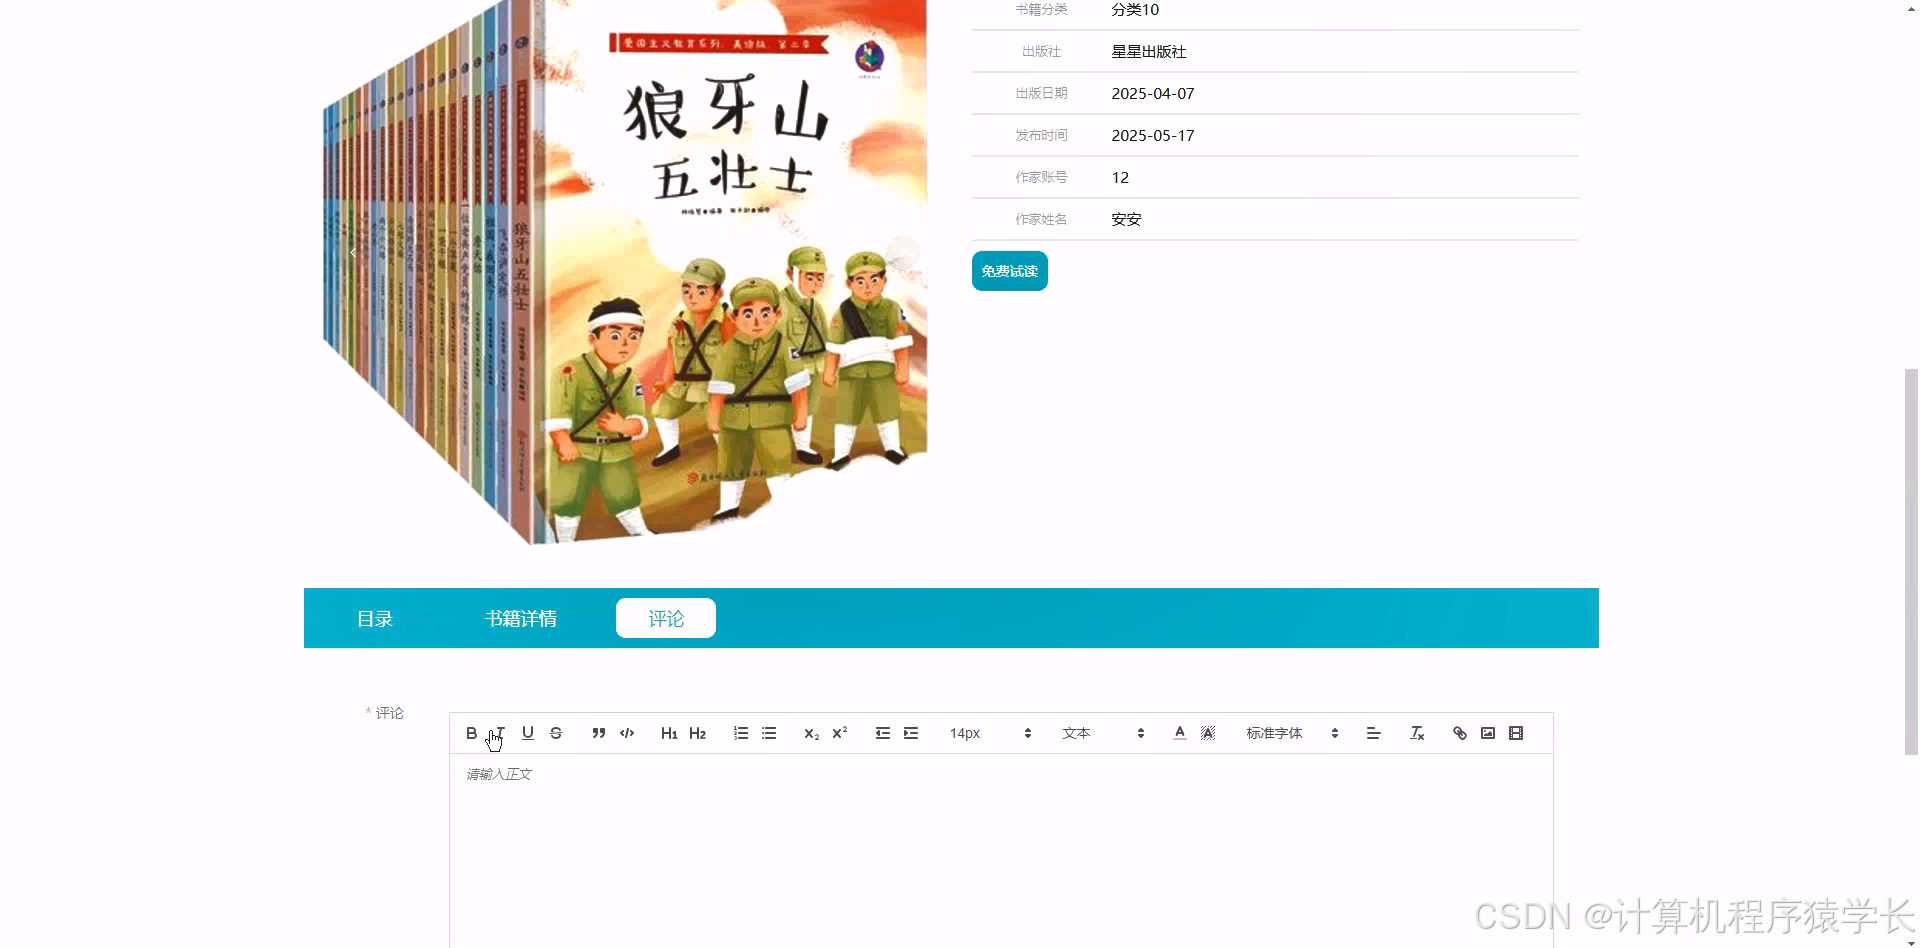The height and width of the screenshot is (948, 1920).
Task: Select the category value 分类10
Action: 1135,9
